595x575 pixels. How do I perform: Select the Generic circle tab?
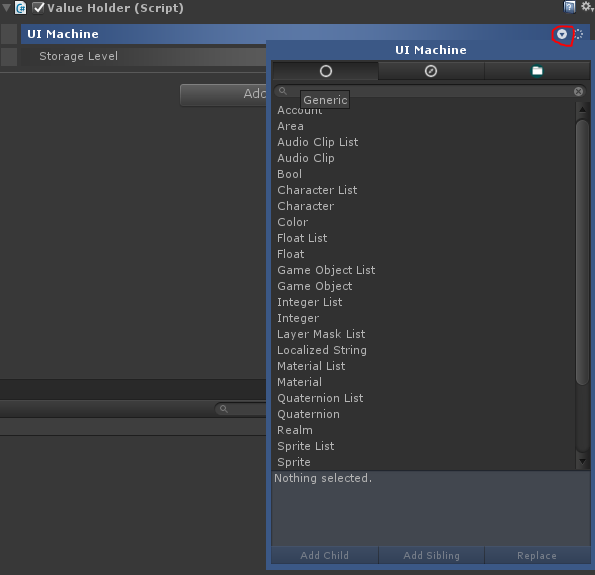(326, 71)
